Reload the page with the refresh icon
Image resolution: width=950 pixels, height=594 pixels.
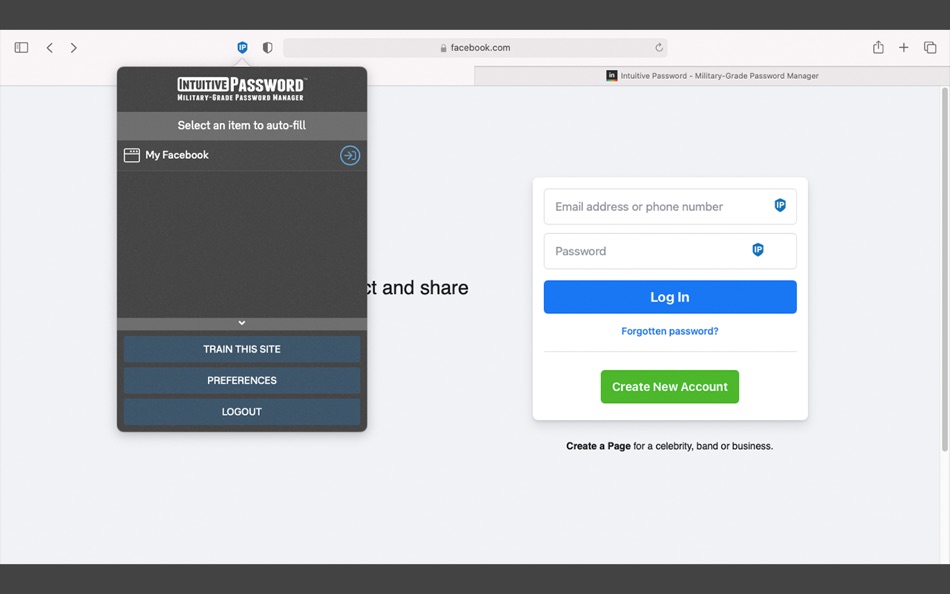point(659,47)
